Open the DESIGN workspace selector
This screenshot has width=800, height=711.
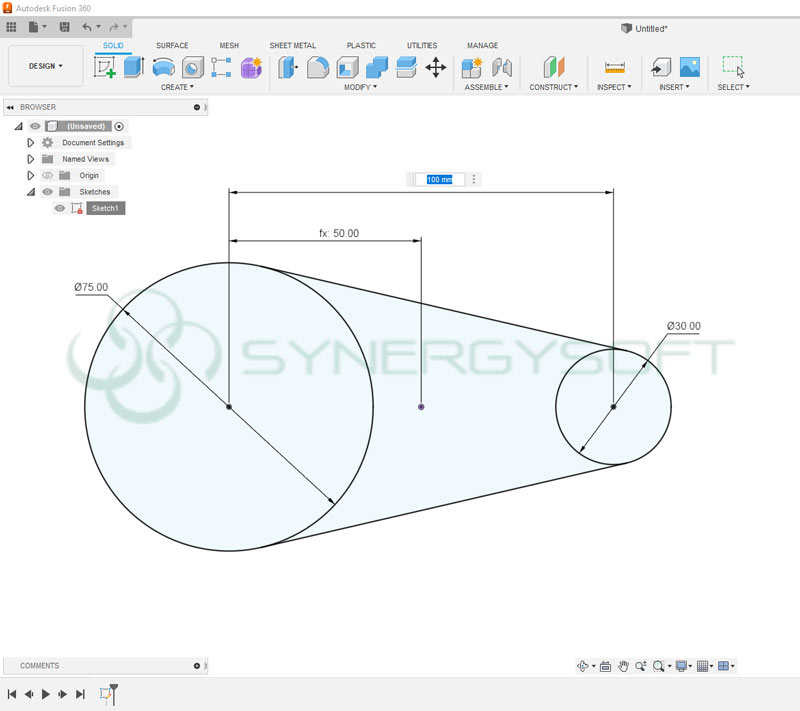tap(45, 65)
